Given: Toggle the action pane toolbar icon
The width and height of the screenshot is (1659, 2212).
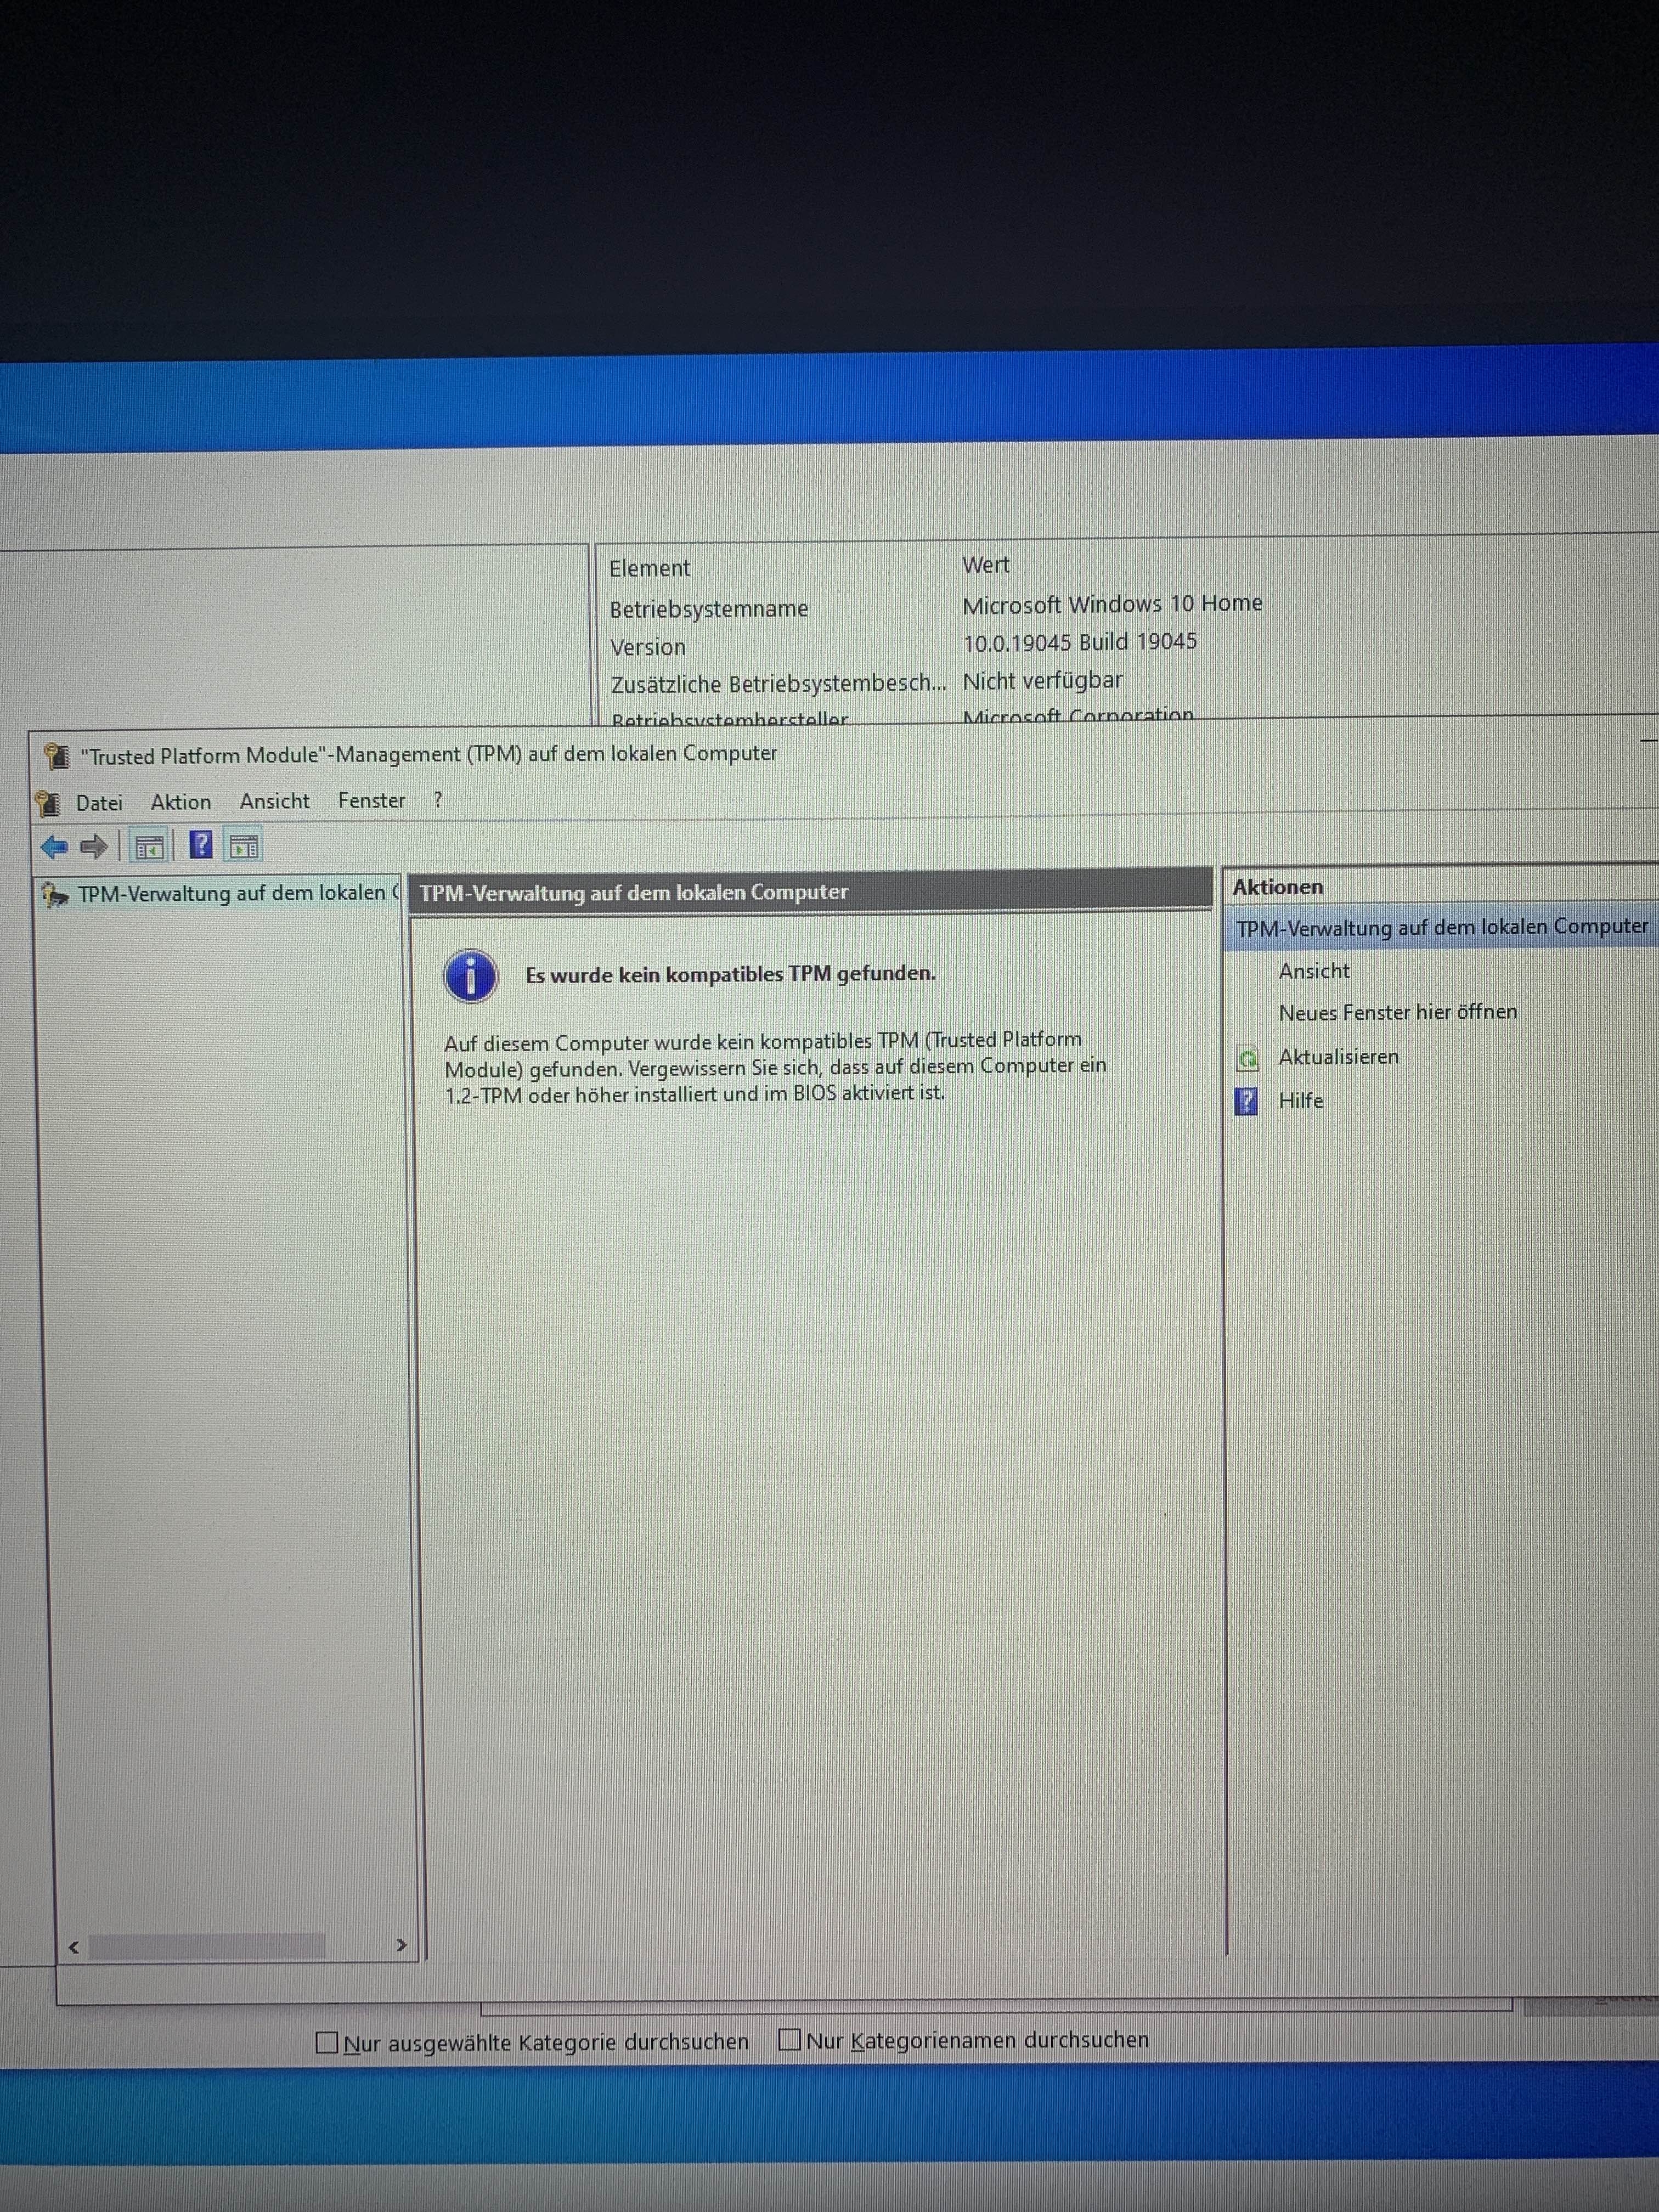Looking at the screenshot, I should pyautogui.click(x=244, y=847).
